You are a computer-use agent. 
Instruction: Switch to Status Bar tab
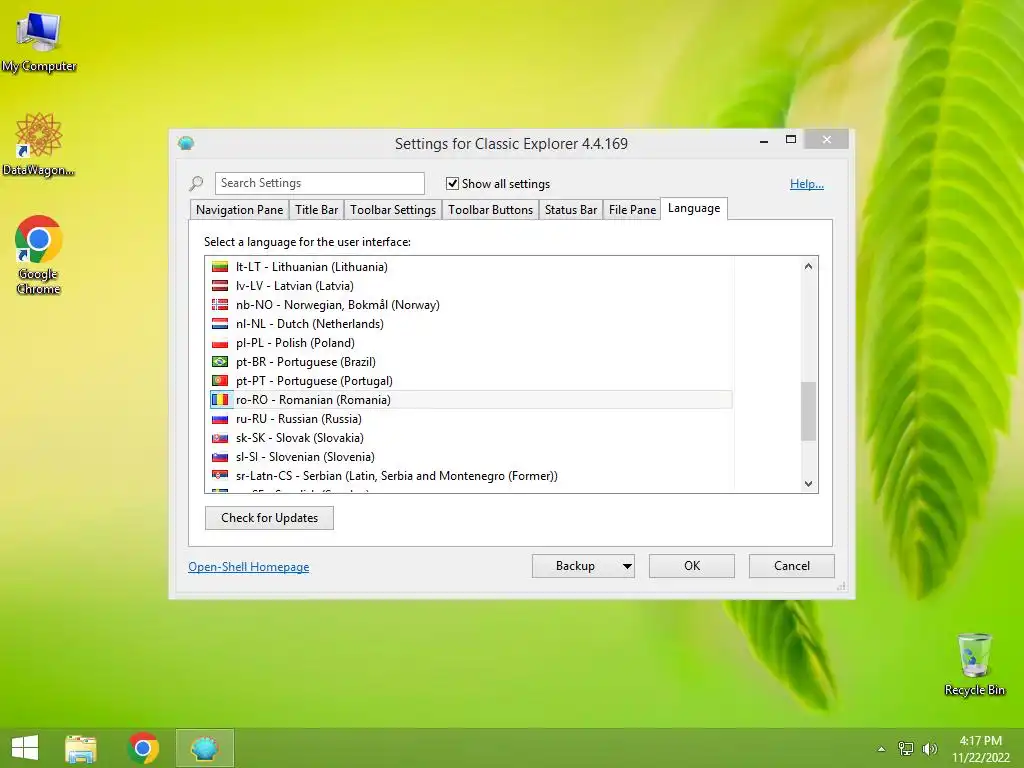coord(571,210)
